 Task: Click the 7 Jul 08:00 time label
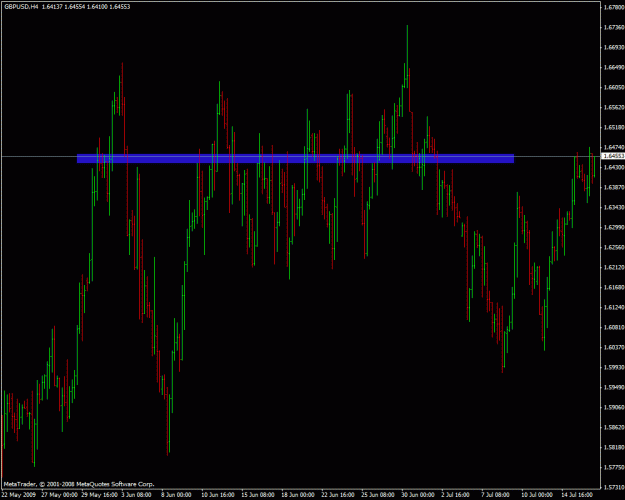(495, 495)
